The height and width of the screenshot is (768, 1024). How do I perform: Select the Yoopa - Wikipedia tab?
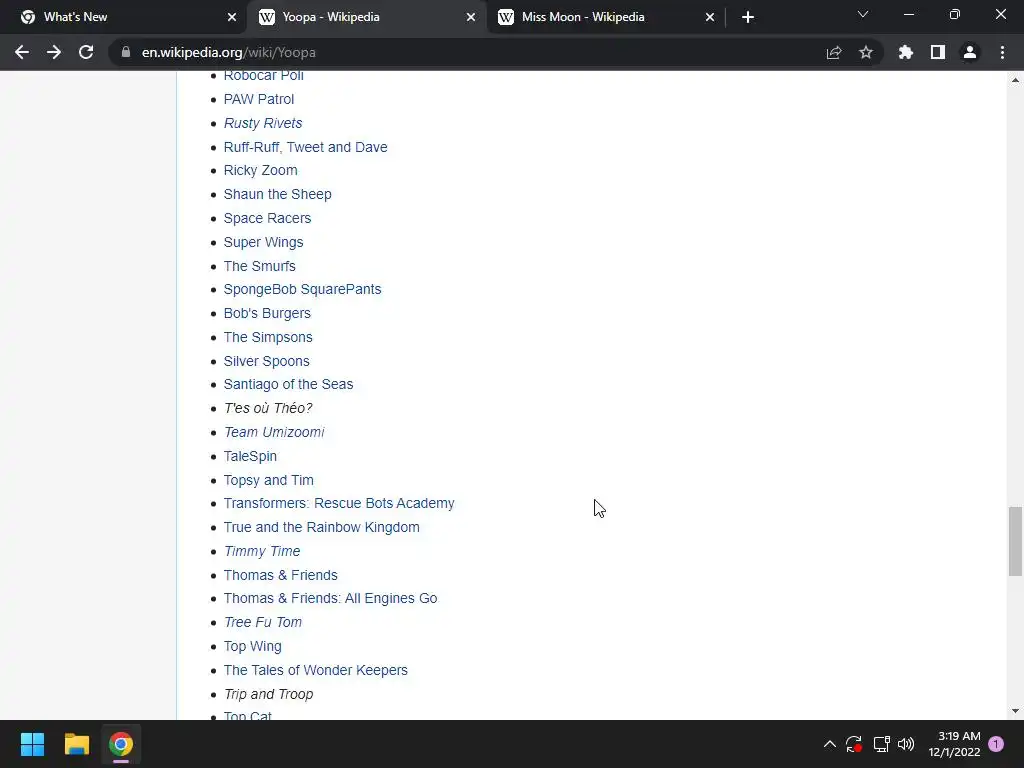tap(366, 17)
